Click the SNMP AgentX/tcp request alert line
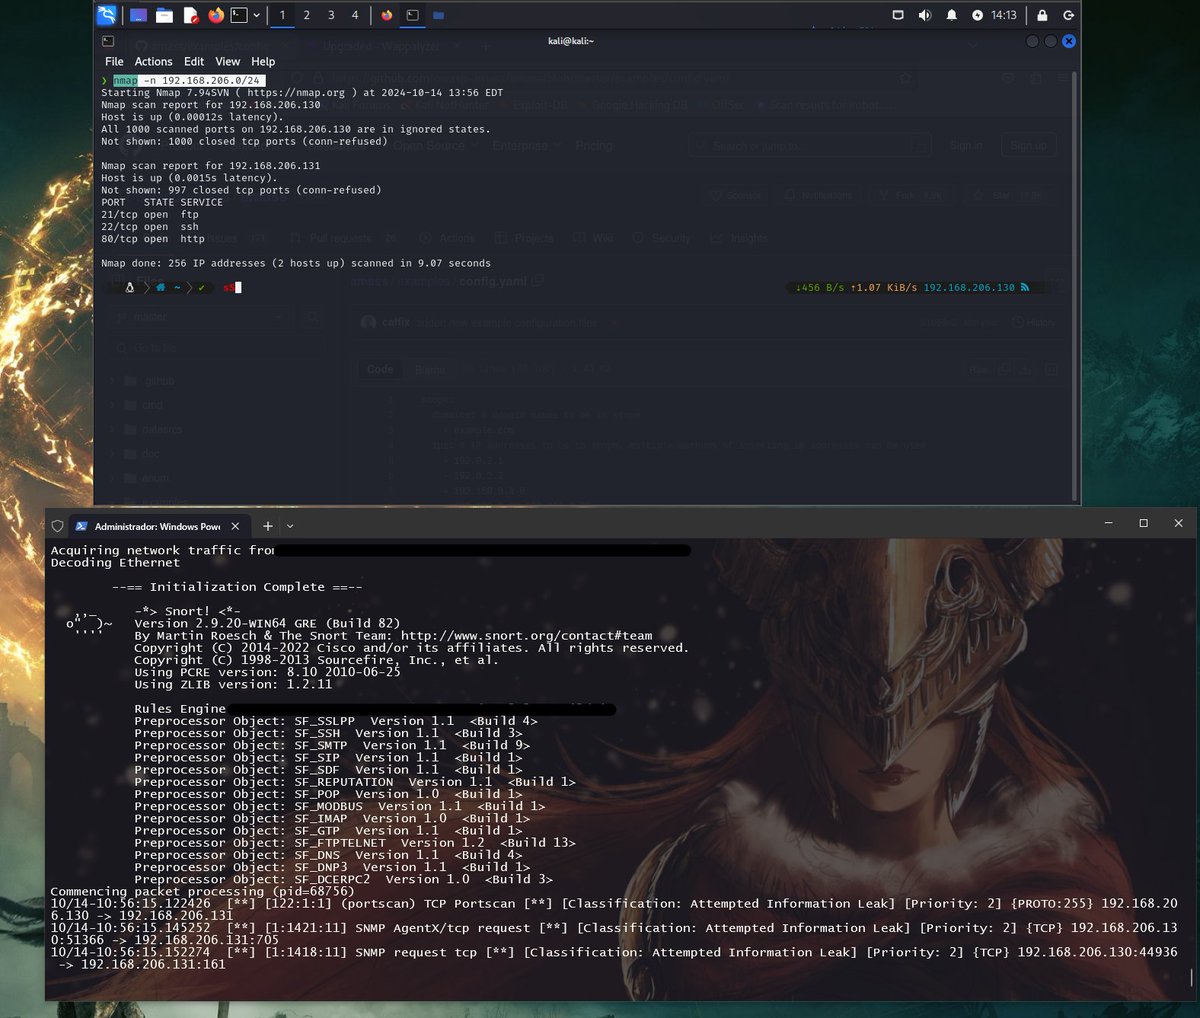This screenshot has height=1018, width=1200. 614,934
